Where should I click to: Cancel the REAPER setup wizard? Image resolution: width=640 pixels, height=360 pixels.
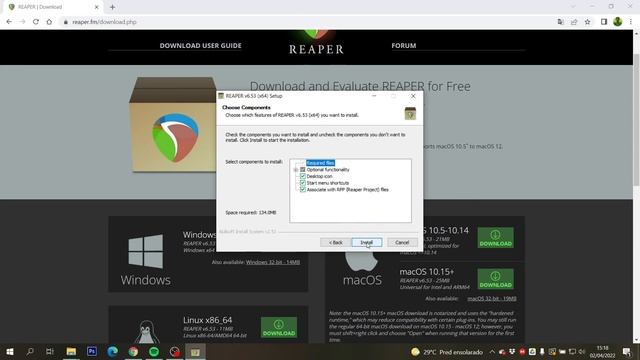[402, 242]
